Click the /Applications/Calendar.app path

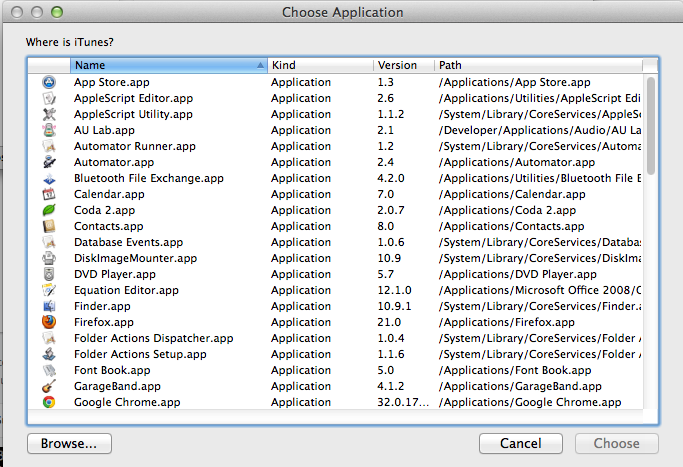coord(512,194)
